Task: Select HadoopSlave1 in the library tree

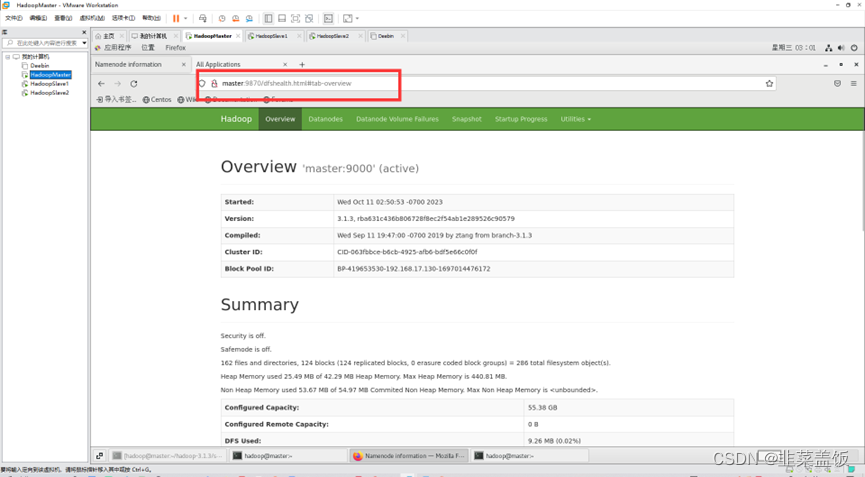Action: coord(49,84)
